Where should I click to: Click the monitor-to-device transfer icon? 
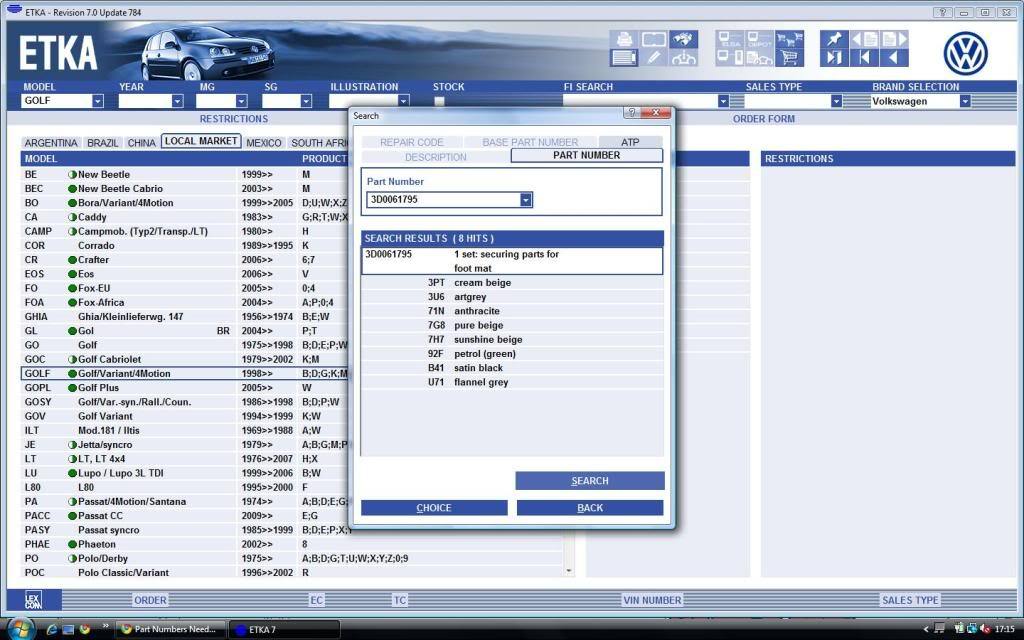click(x=729, y=57)
